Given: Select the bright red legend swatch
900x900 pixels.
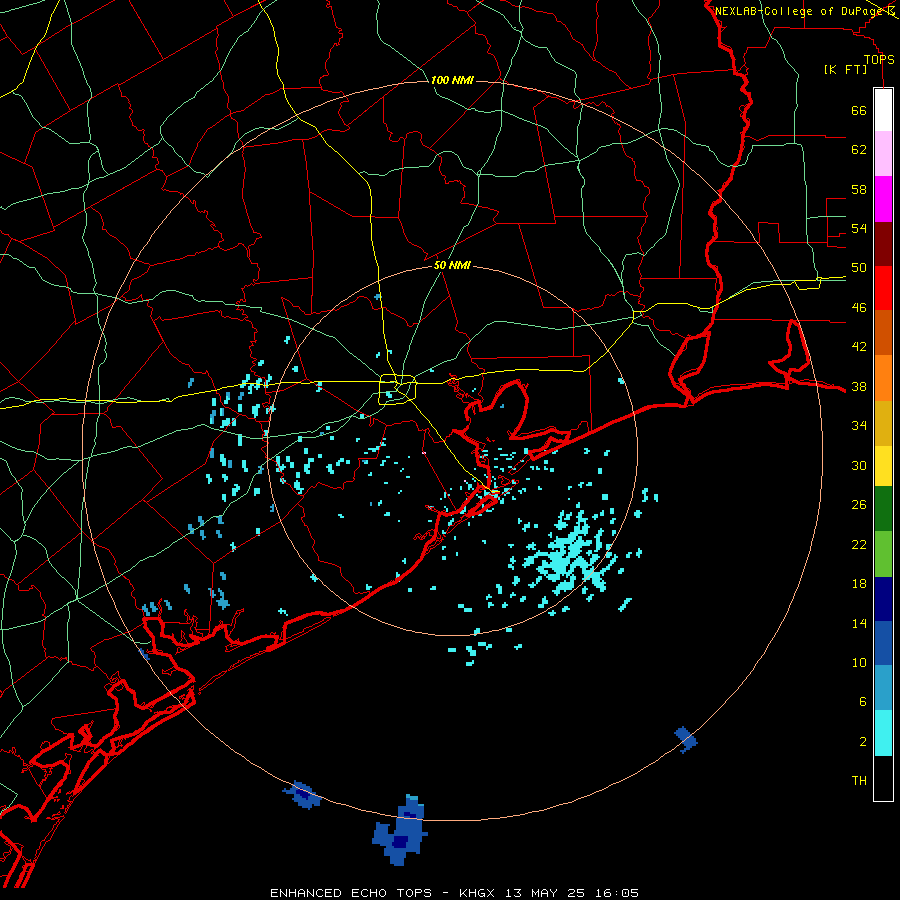Looking at the screenshot, I should pos(883,288).
